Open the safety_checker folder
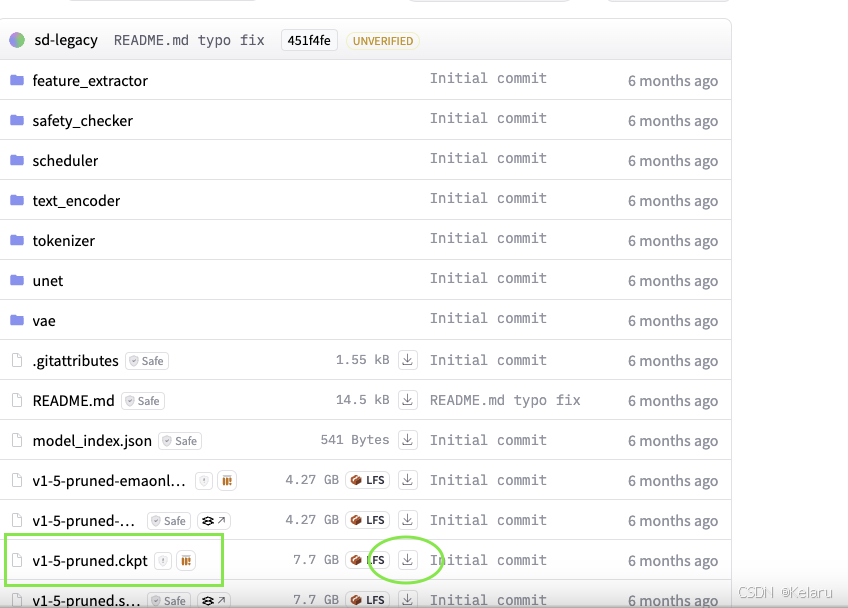Screen dimensions: 848x608 [82, 120]
